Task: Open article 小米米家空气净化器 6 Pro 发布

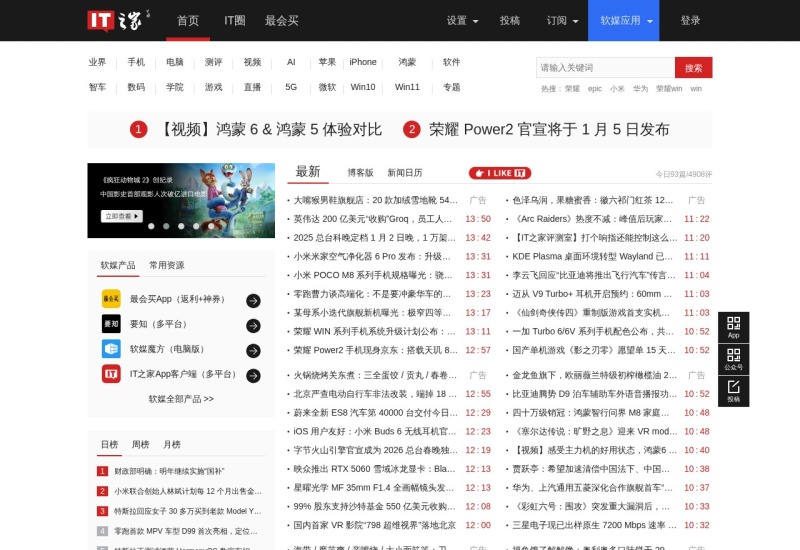Action: (372, 256)
